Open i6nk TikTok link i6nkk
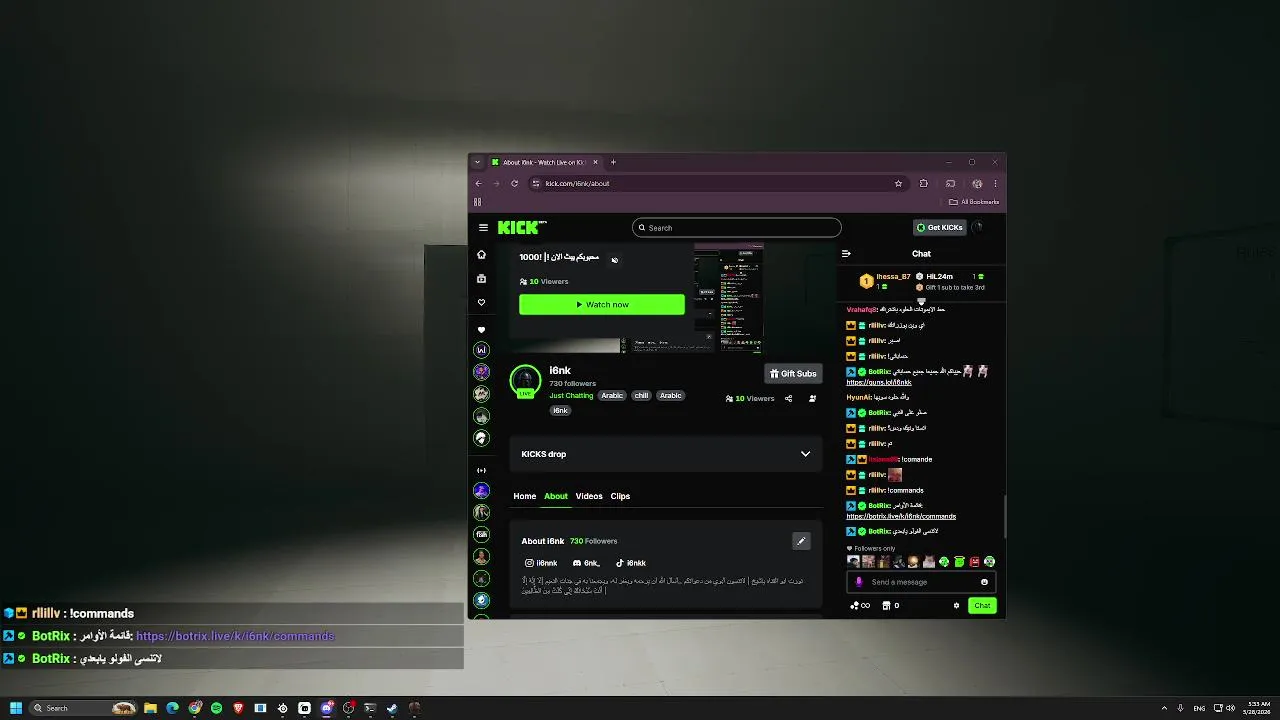The image size is (1280, 720). click(x=631, y=563)
